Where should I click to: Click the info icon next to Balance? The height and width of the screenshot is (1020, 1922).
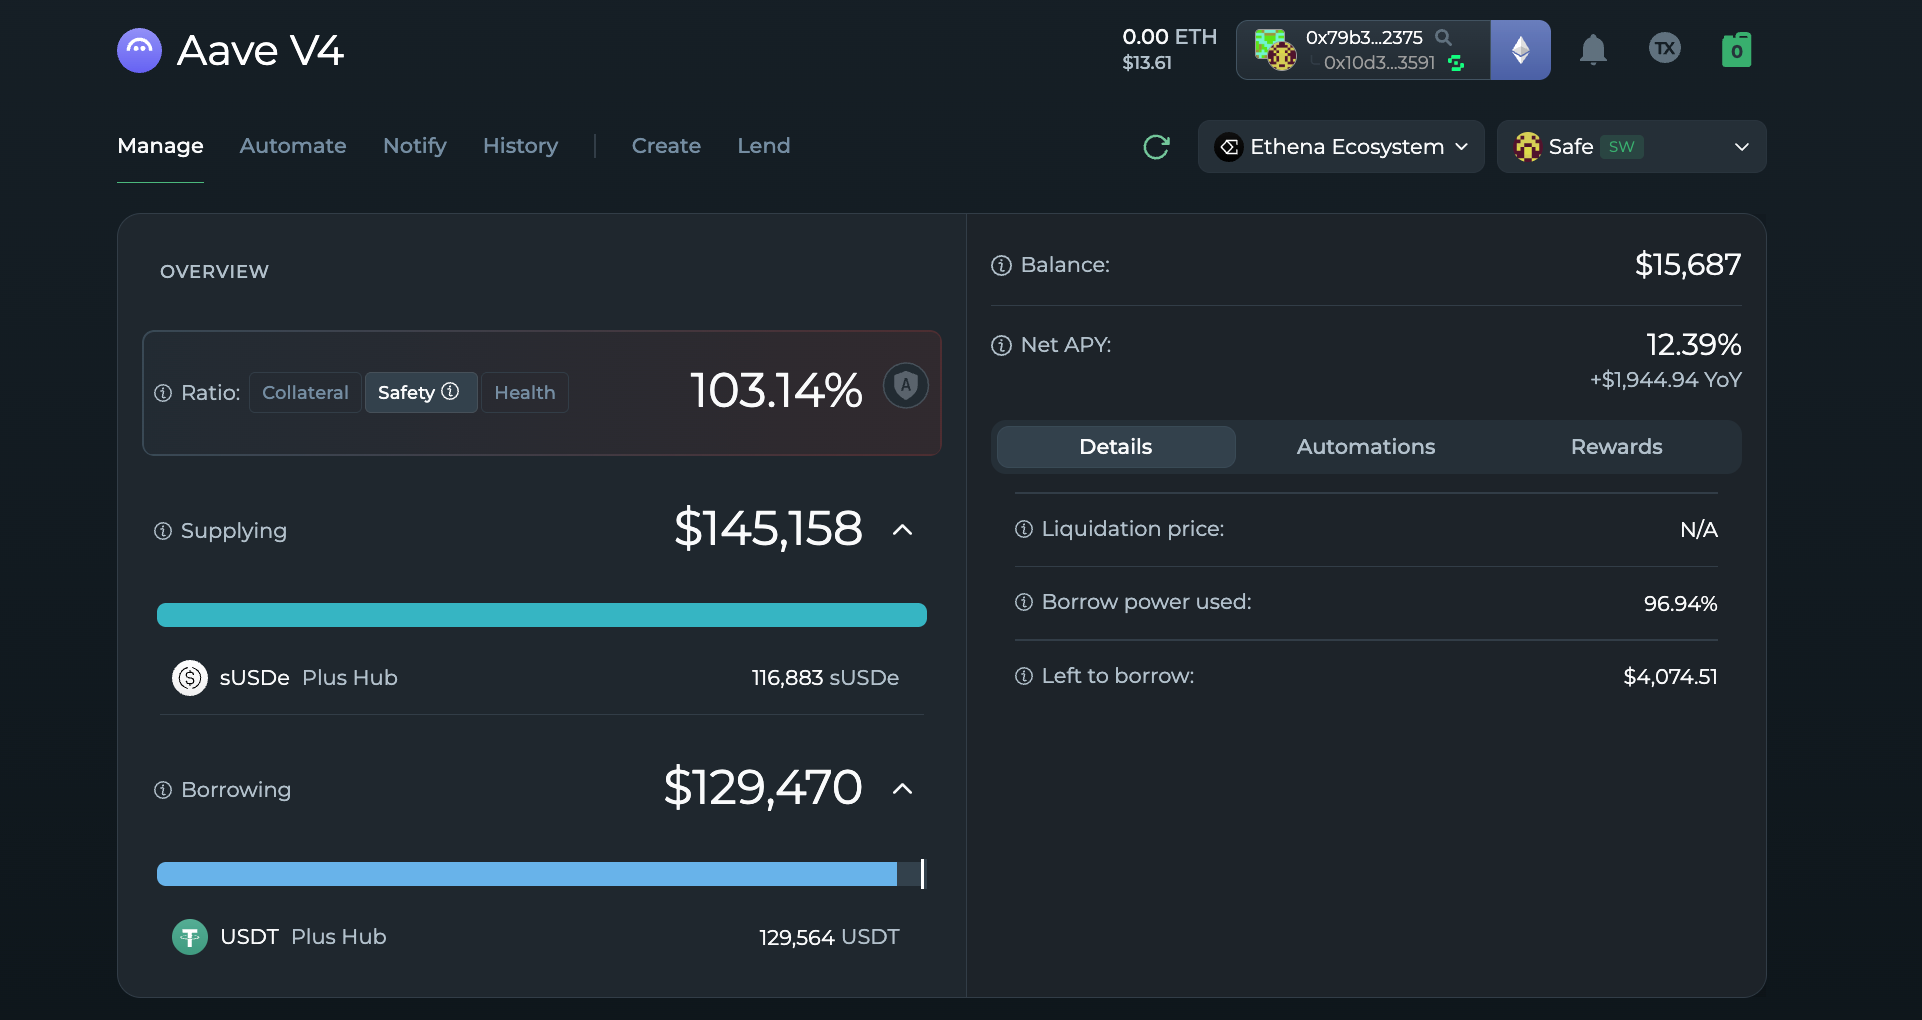click(x=1001, y=265)
